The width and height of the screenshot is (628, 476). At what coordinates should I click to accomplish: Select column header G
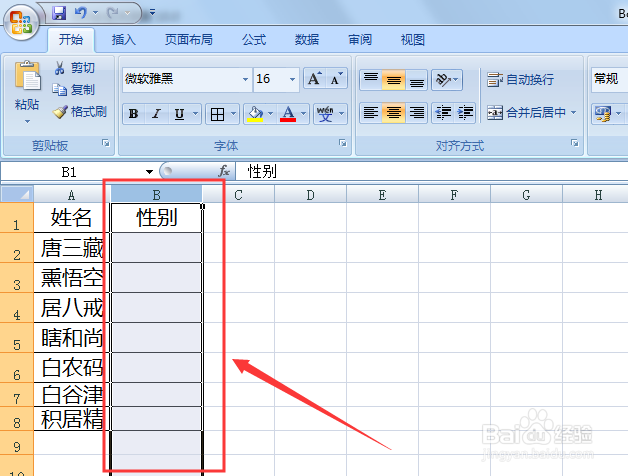526,195
